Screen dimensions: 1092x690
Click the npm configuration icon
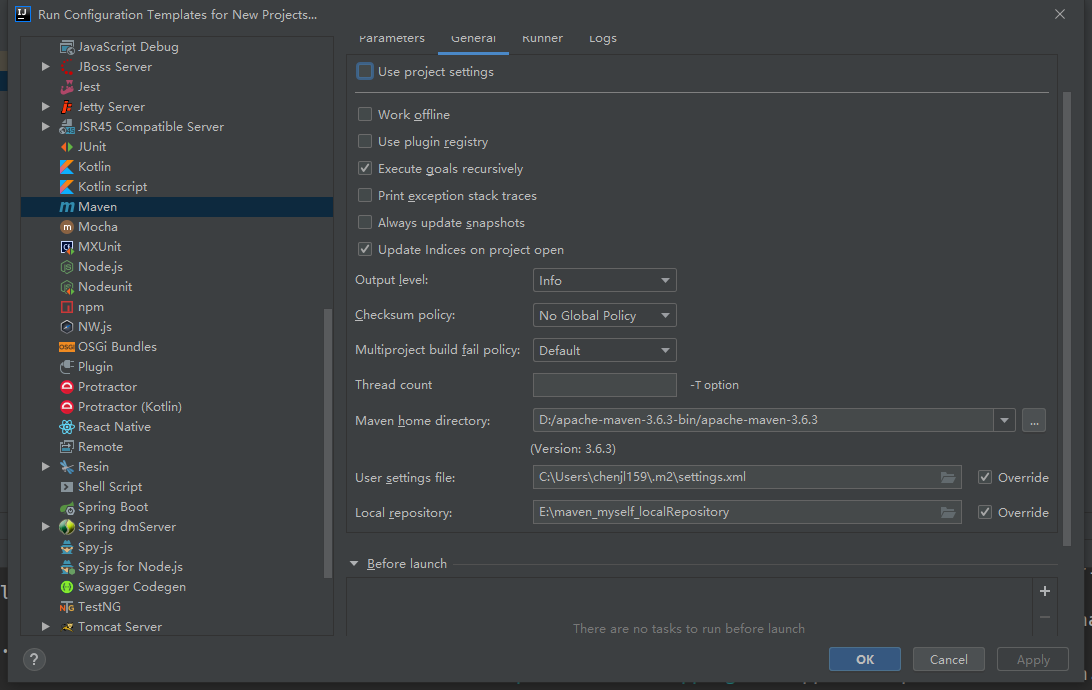(67, 307)
